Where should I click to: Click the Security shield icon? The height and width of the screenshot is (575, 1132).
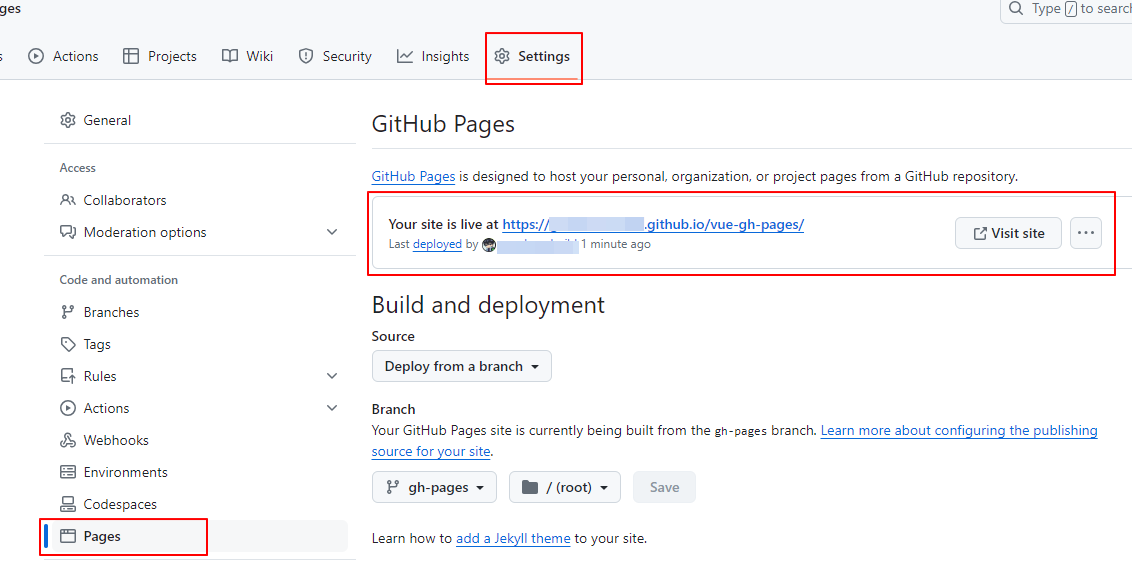(306, 56)
